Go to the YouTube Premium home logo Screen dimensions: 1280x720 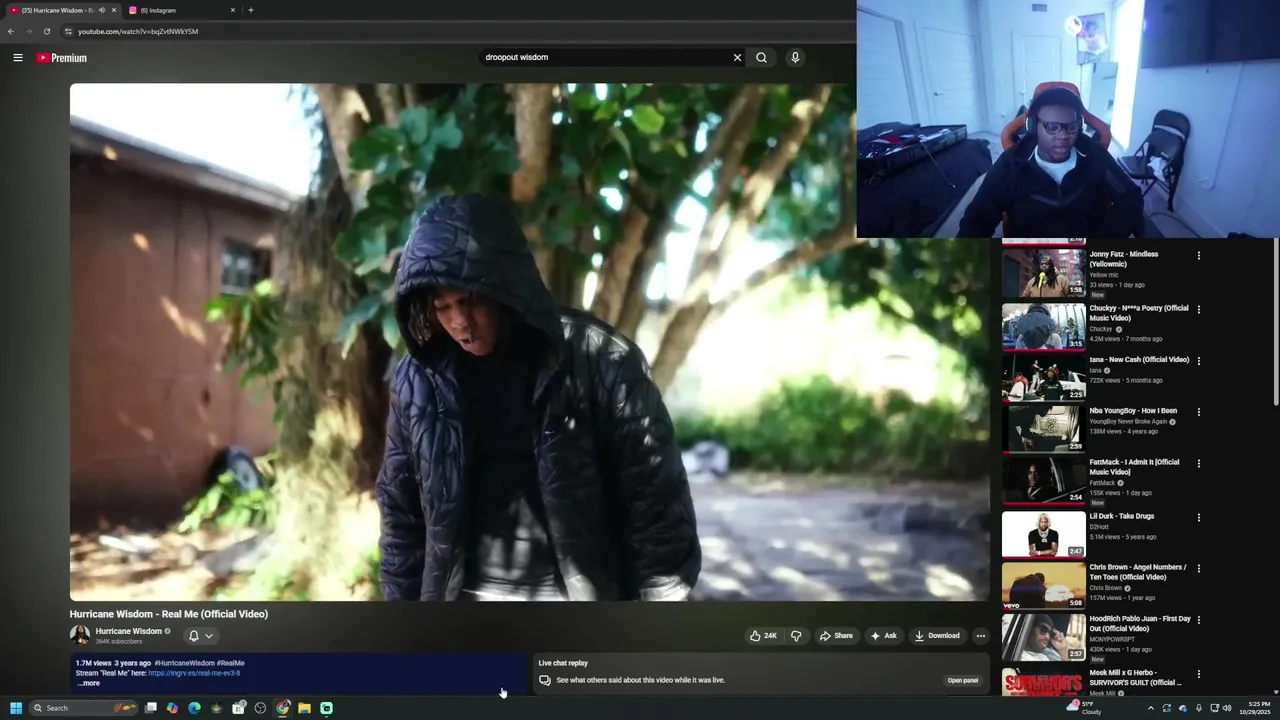pos(62,58)
